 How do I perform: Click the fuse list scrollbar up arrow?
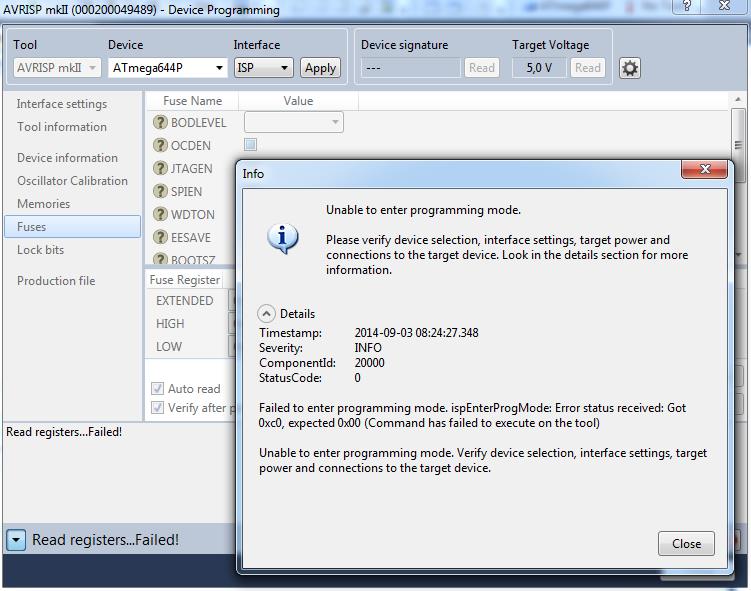(x=738, y=100)
